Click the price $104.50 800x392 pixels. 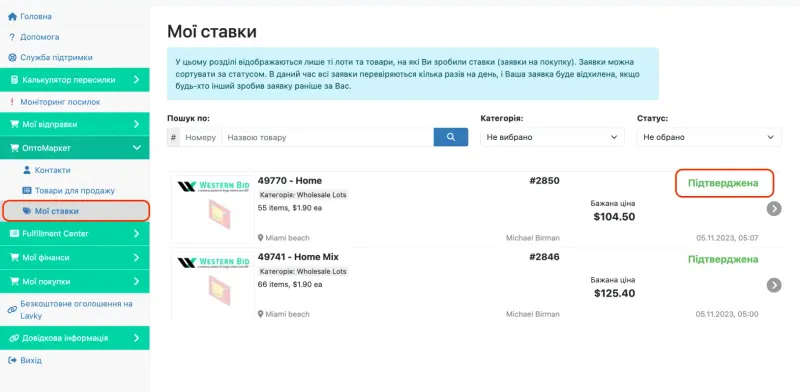(614, 217)
